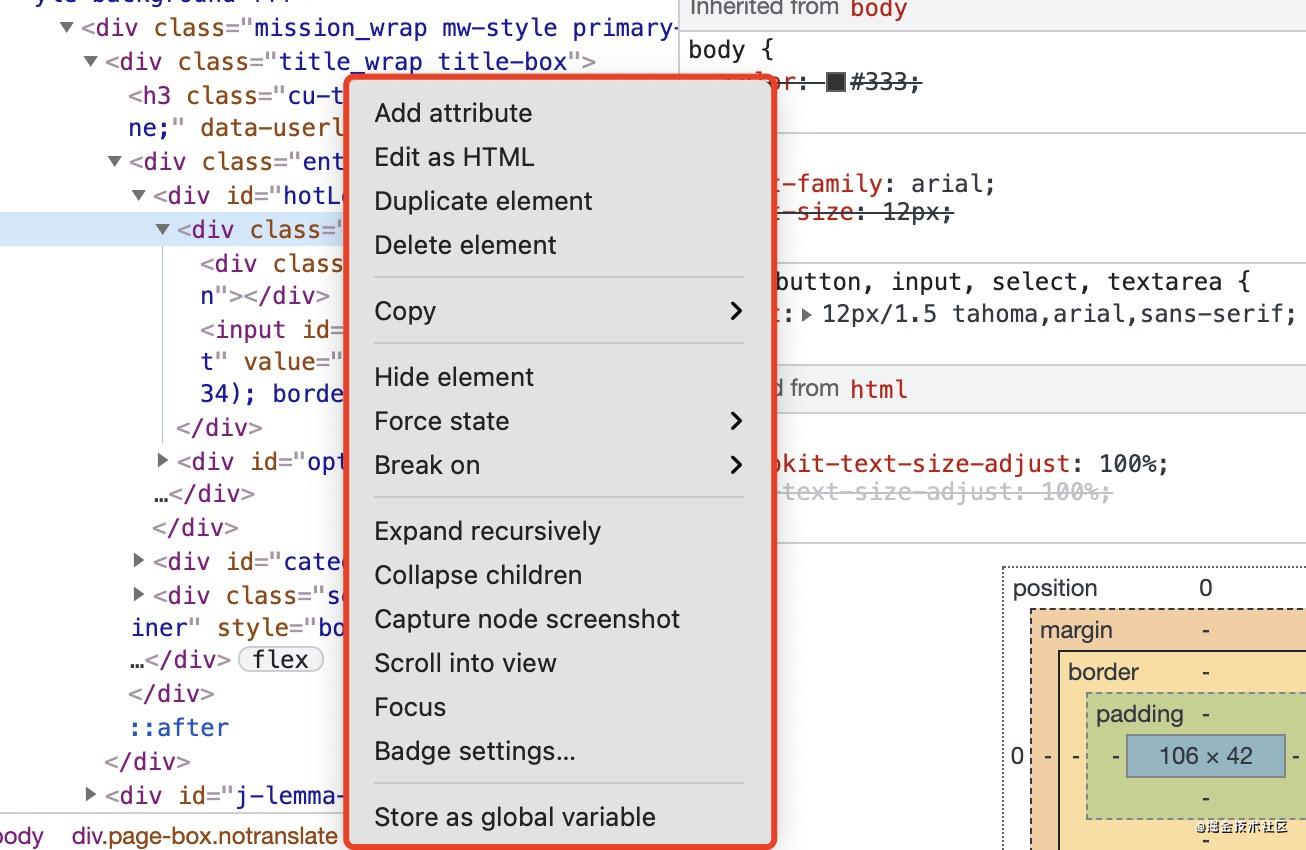Click the #333 color swatch
The image size is (1306, 850).
click(x=836, y=83)
